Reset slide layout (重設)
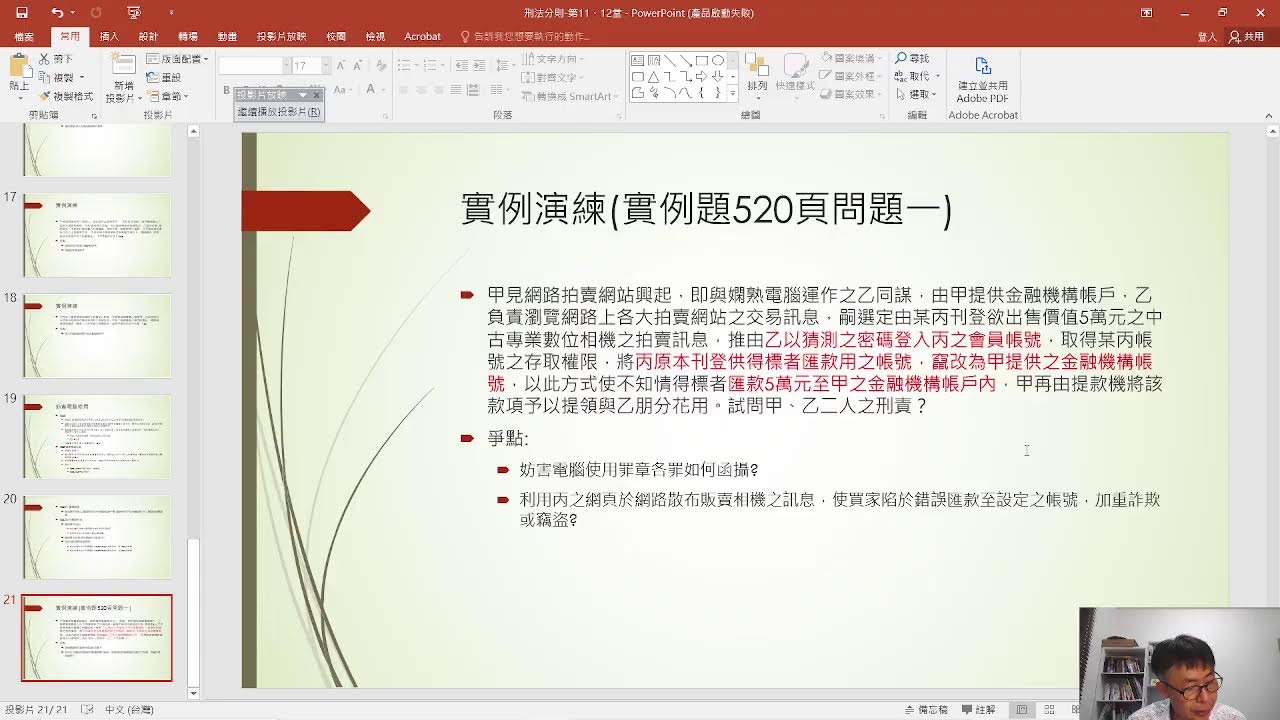Viewport: 1280px width, 720px height. pos(164,78)
